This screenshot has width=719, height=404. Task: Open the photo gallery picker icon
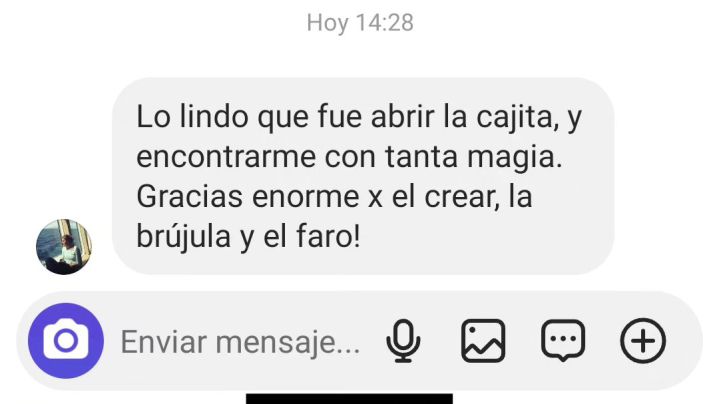[483, 341]
